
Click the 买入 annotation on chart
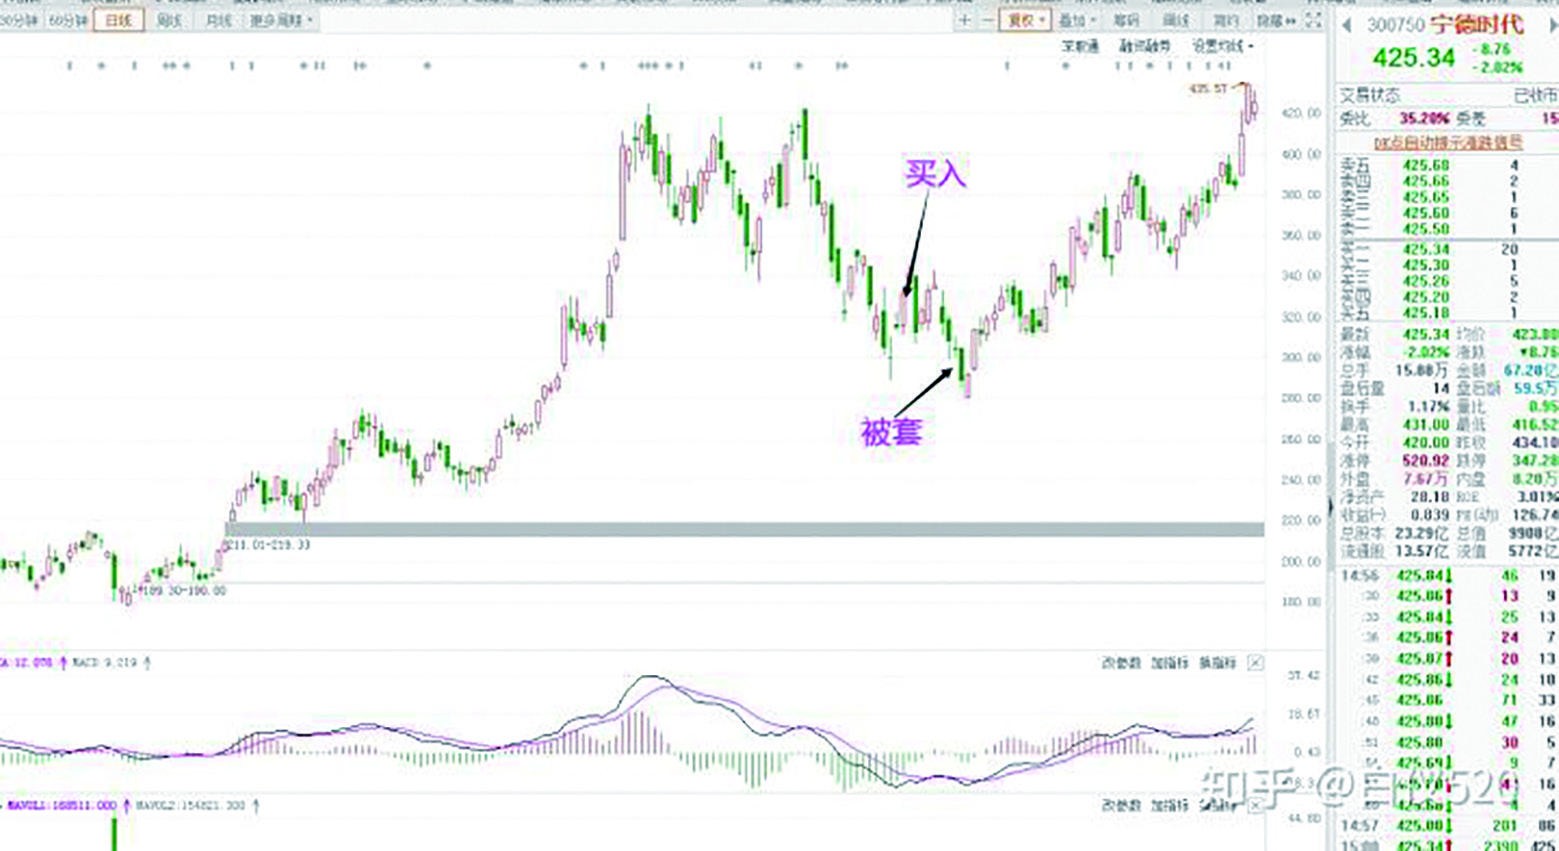click(935, 174)
